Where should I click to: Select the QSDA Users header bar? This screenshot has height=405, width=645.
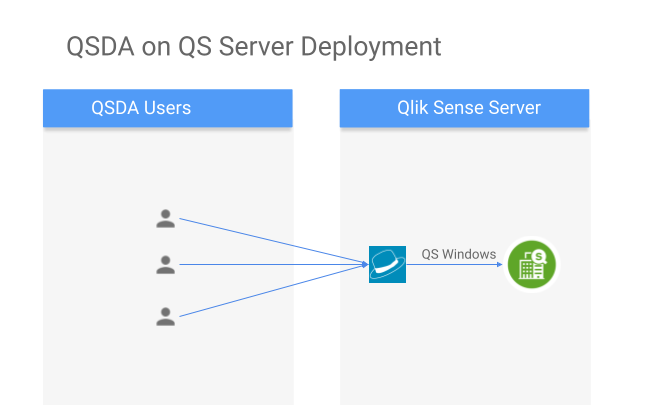coord(167,108)
